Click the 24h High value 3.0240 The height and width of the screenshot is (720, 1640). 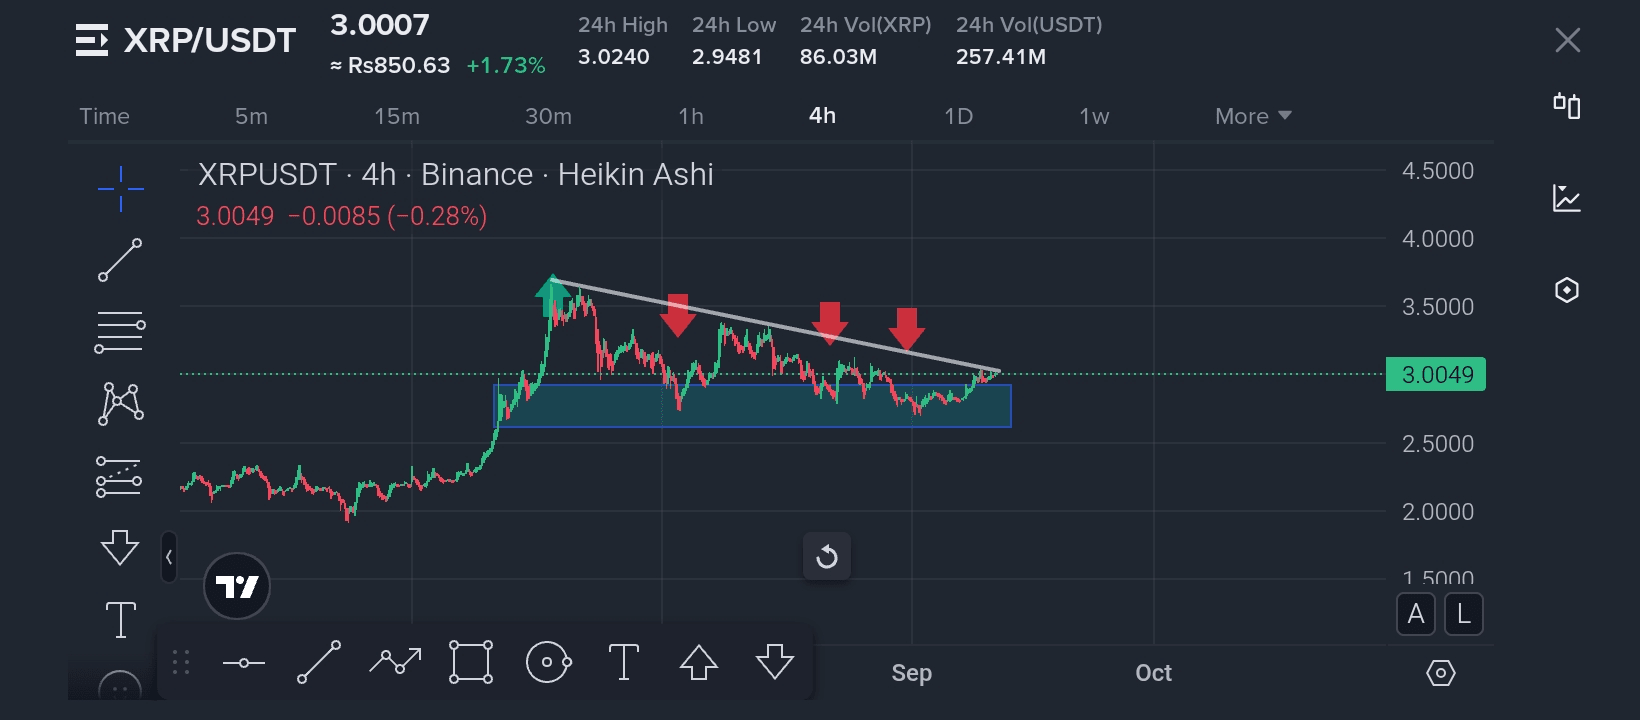[614, 57]
